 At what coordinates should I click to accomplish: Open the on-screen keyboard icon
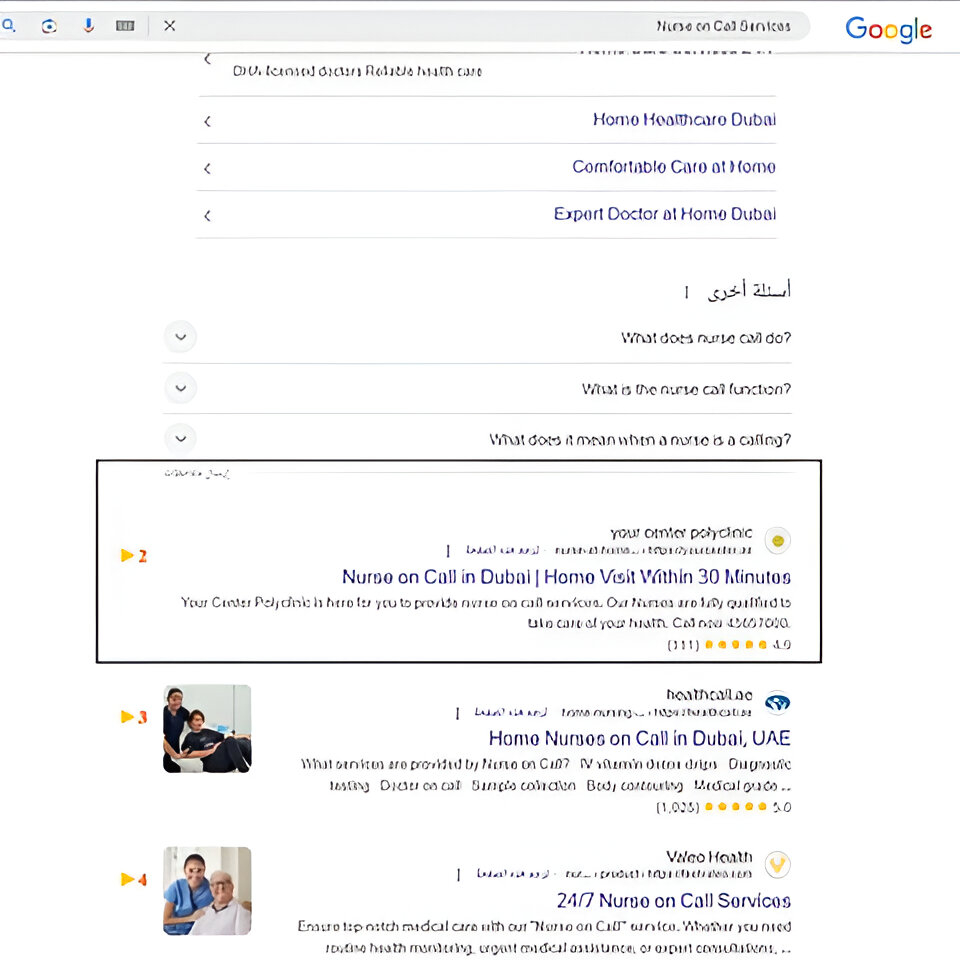[x=125, y=26]
